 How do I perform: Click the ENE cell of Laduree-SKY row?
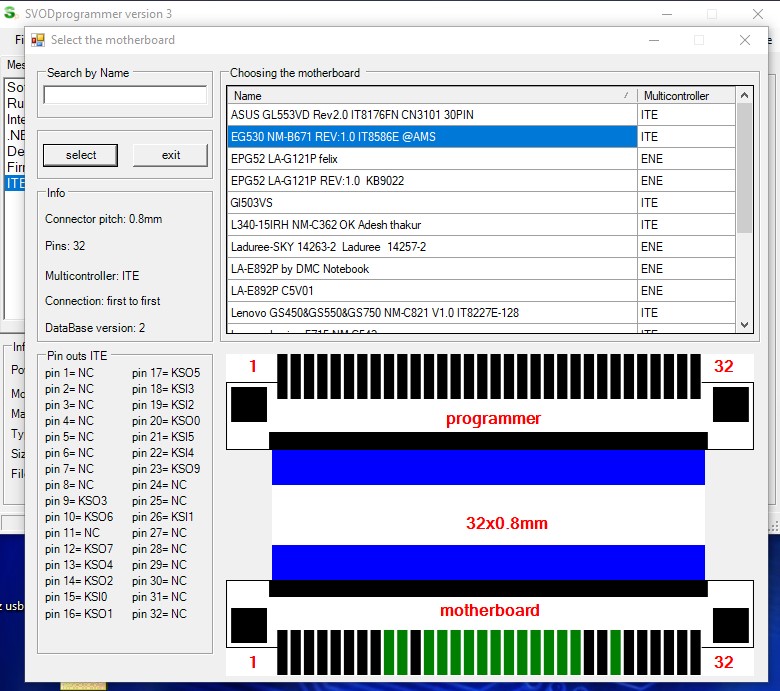686,247
